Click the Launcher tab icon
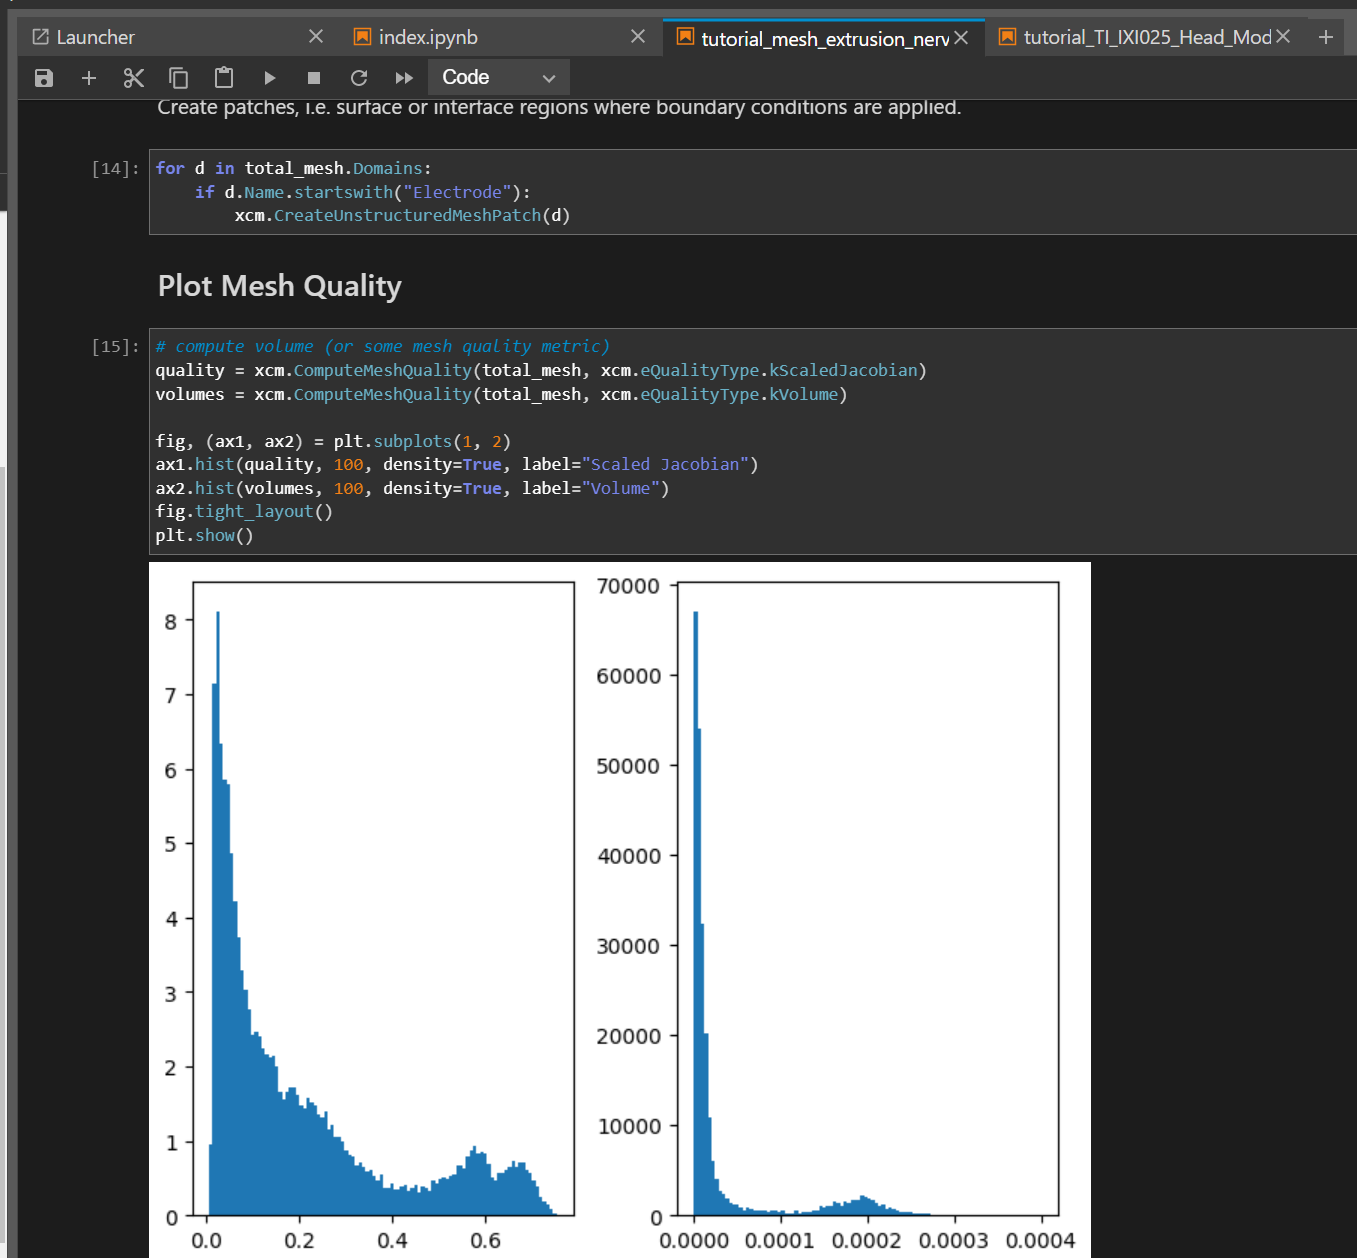The image size is (1357, 1258). coord(41,37)
